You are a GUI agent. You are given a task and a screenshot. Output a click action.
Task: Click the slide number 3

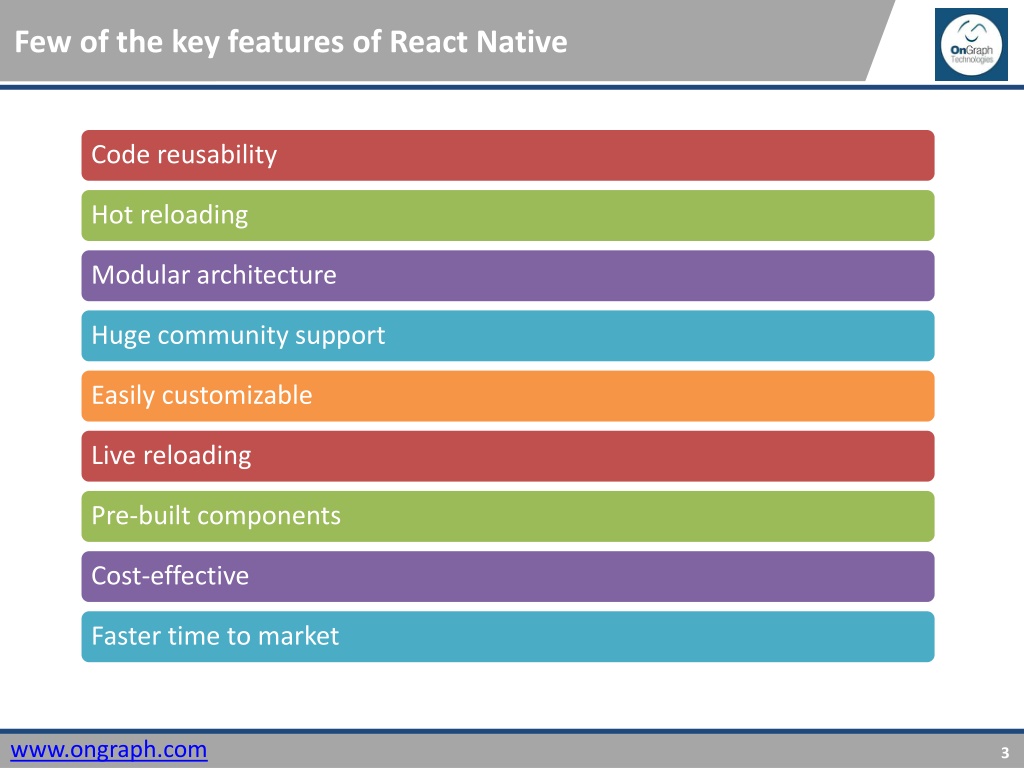[1005, 753]
